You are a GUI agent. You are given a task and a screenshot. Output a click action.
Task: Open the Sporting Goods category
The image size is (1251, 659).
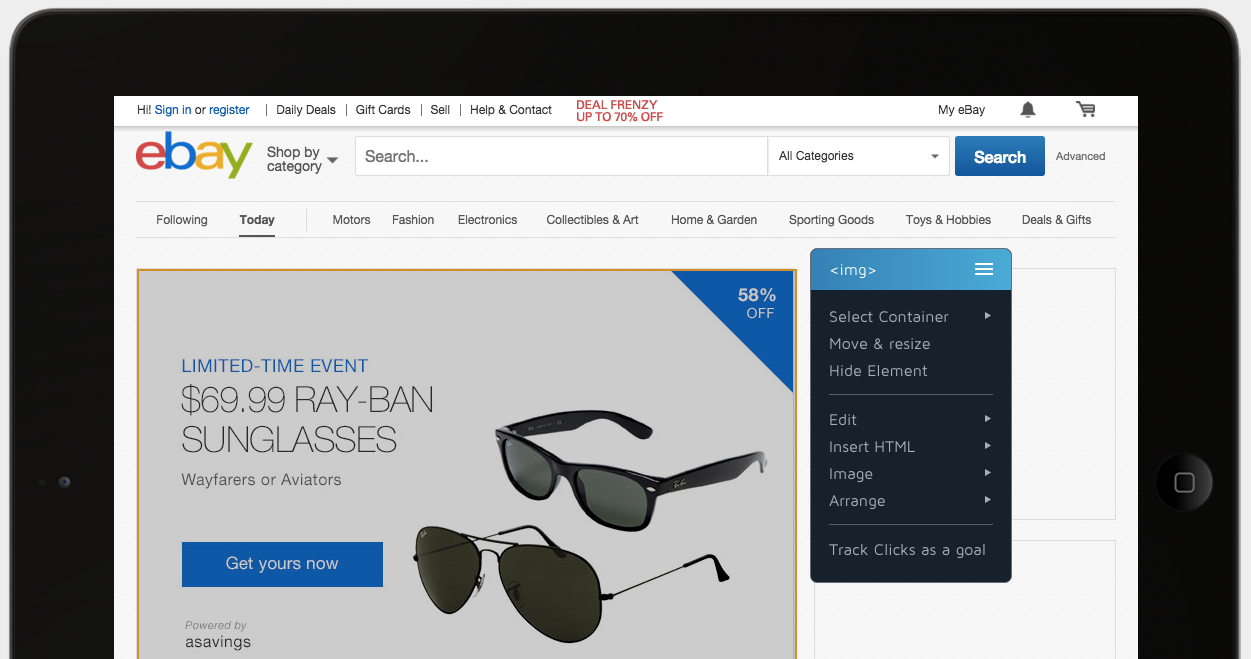831,220
